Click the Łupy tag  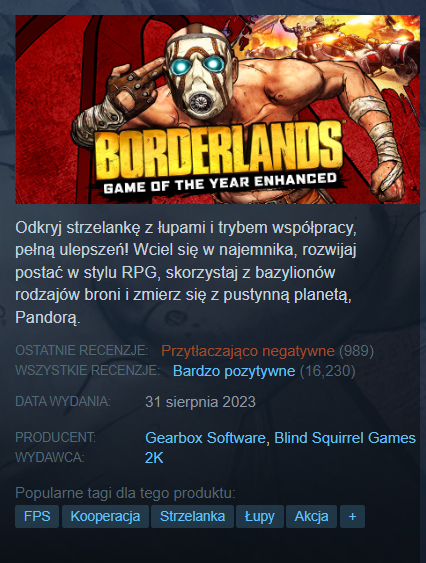pos(260,516)
